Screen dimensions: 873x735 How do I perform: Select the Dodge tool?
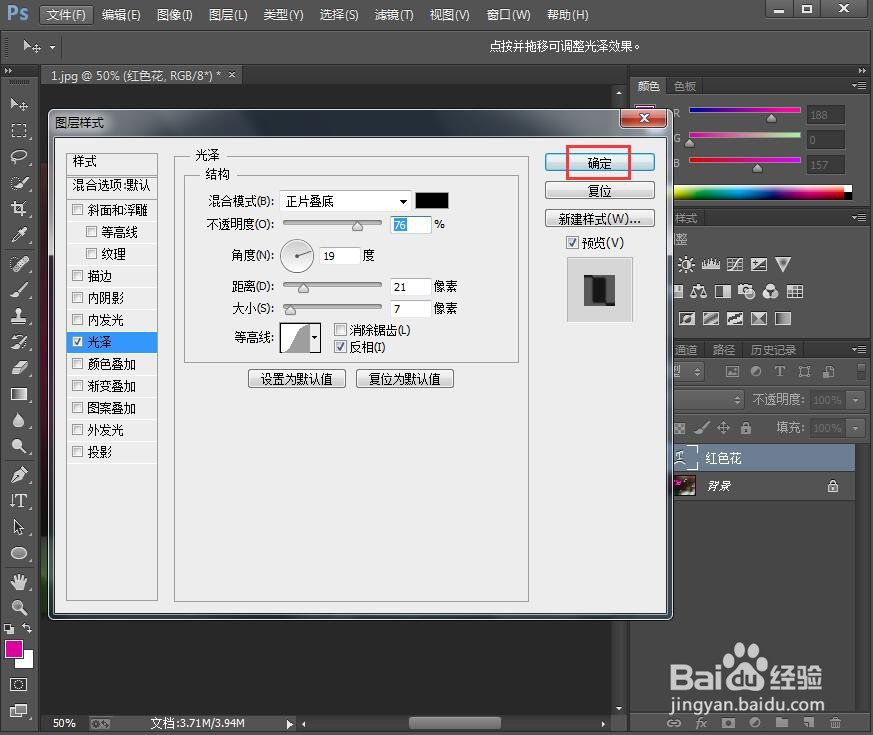click(19, 445)
